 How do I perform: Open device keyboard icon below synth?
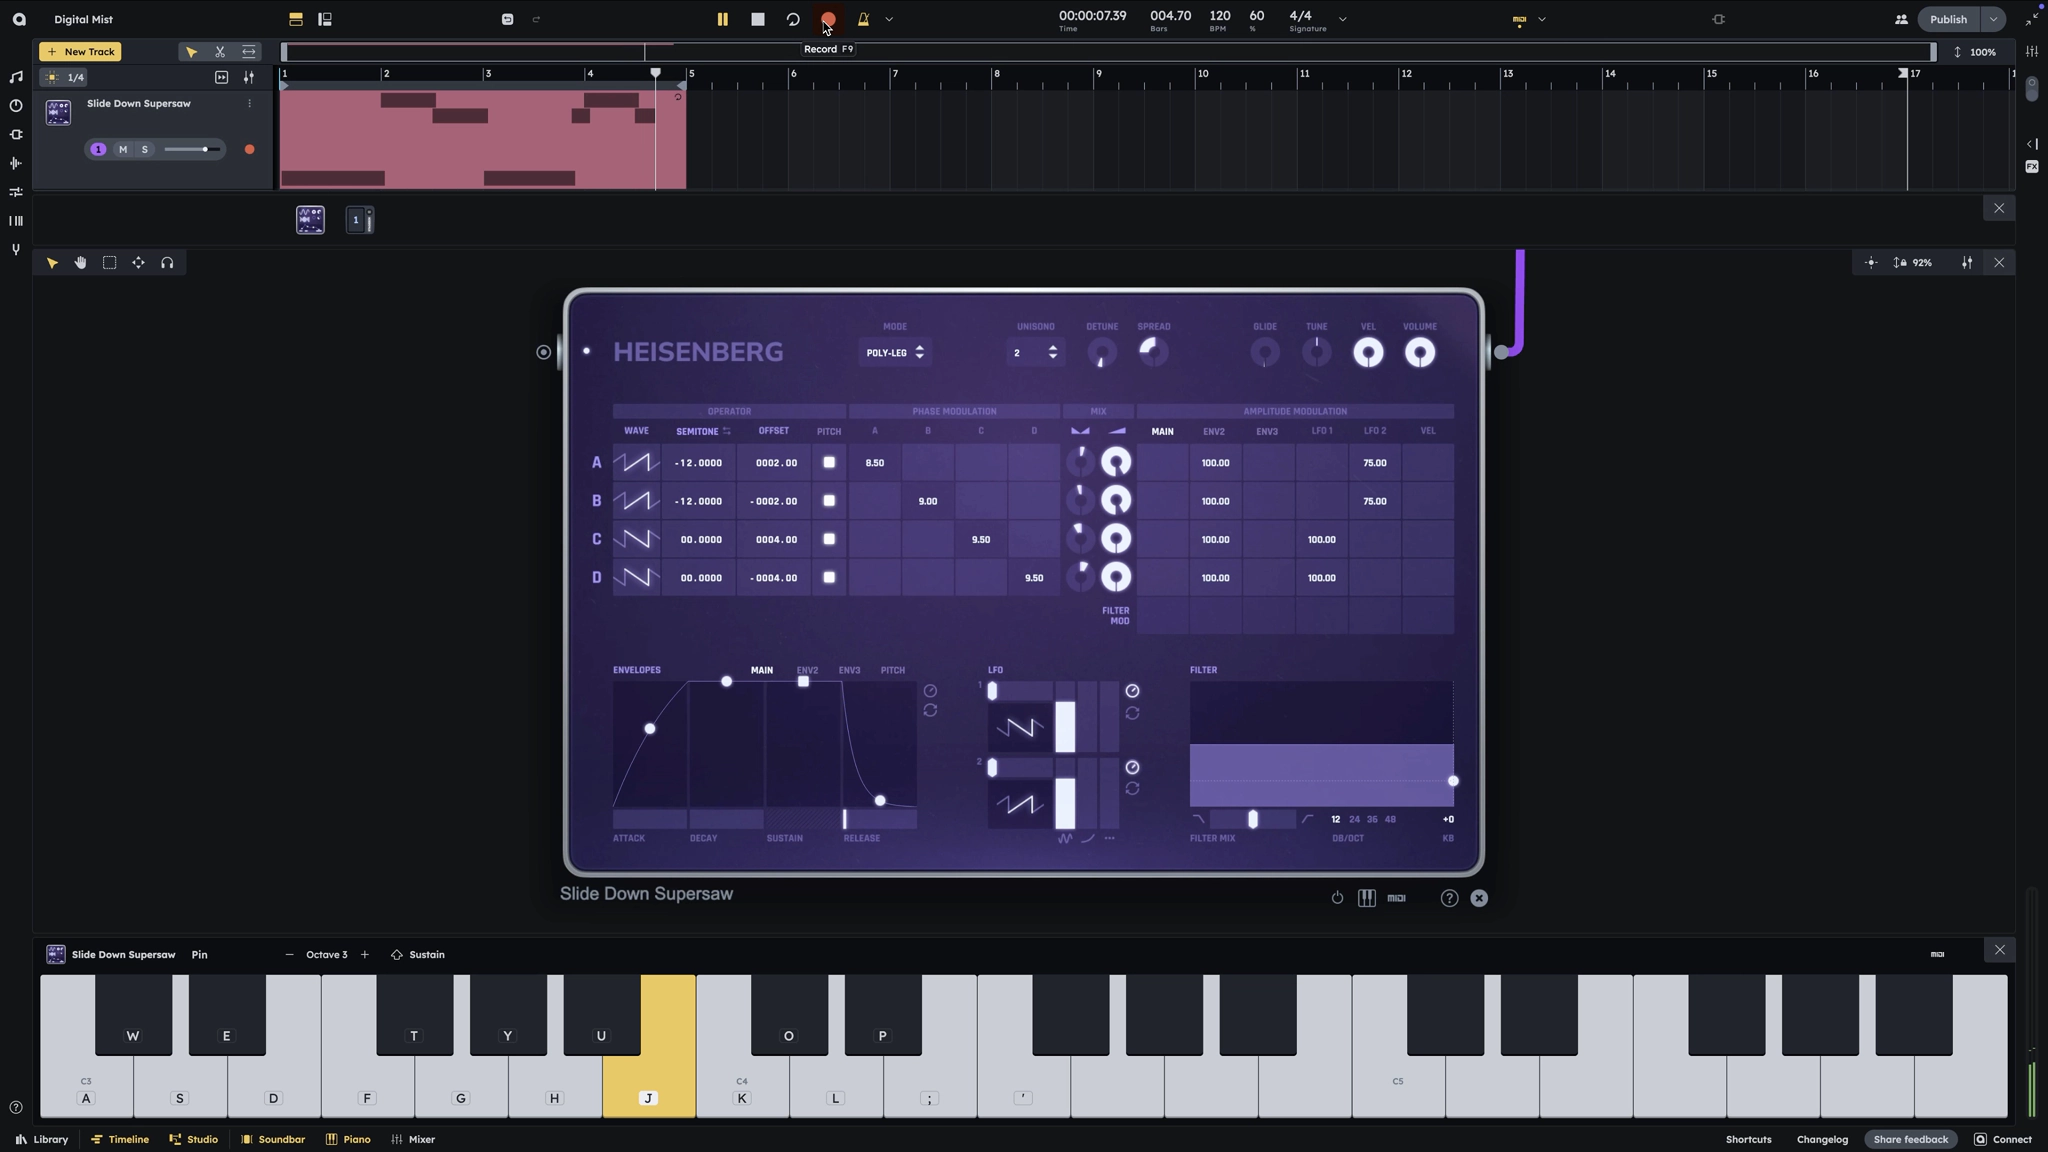tap(1366, 898)
